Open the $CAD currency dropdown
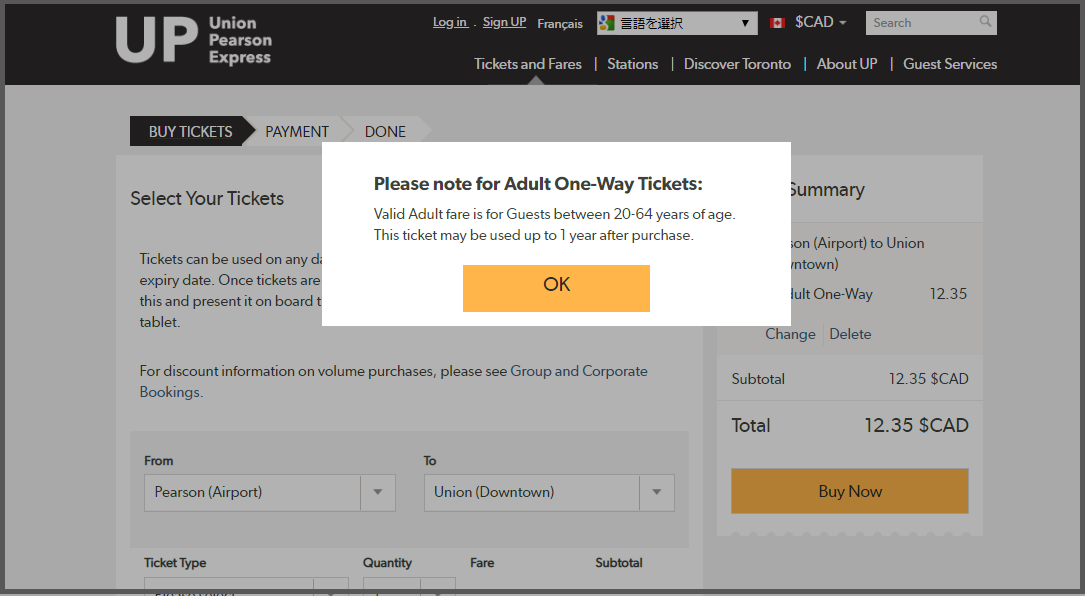Image resolution: width=1085 pixels, height=596 pixels. point(820,22)
